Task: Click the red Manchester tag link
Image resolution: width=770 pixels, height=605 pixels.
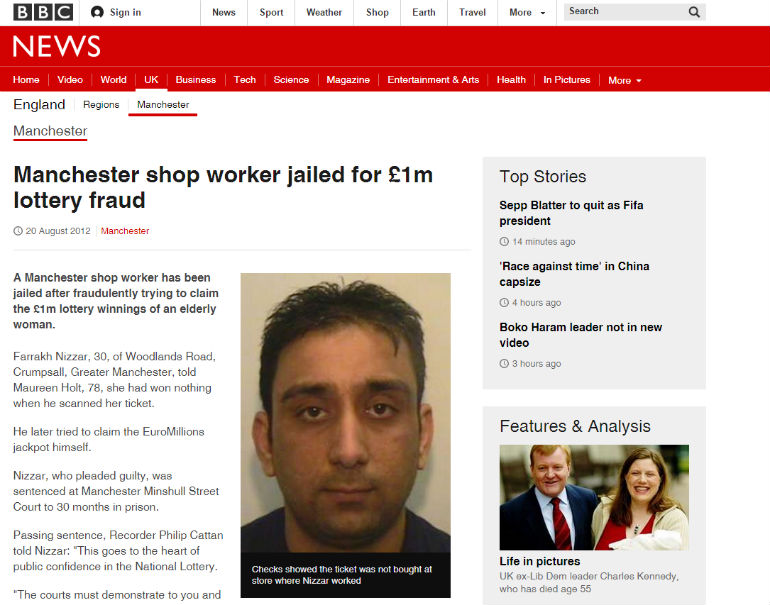Action: point(125,231)
